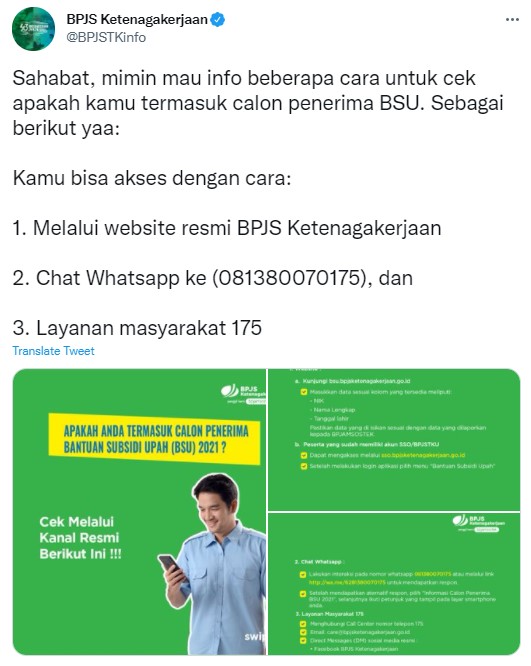
Task: Click the yellow BSU 2021 question banner
Action: [154, 439]
